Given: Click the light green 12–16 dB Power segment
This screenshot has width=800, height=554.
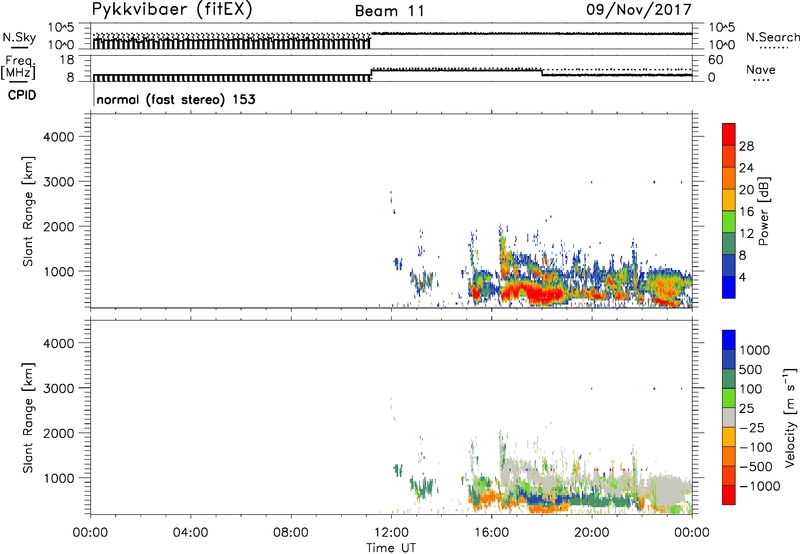Looking at the screenshot, I should pos(729,222).
